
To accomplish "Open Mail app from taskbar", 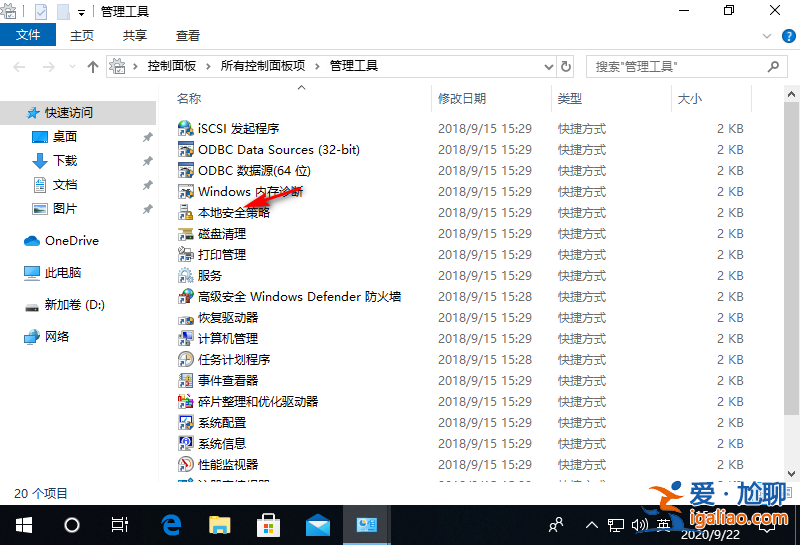I will click(317, 525).
